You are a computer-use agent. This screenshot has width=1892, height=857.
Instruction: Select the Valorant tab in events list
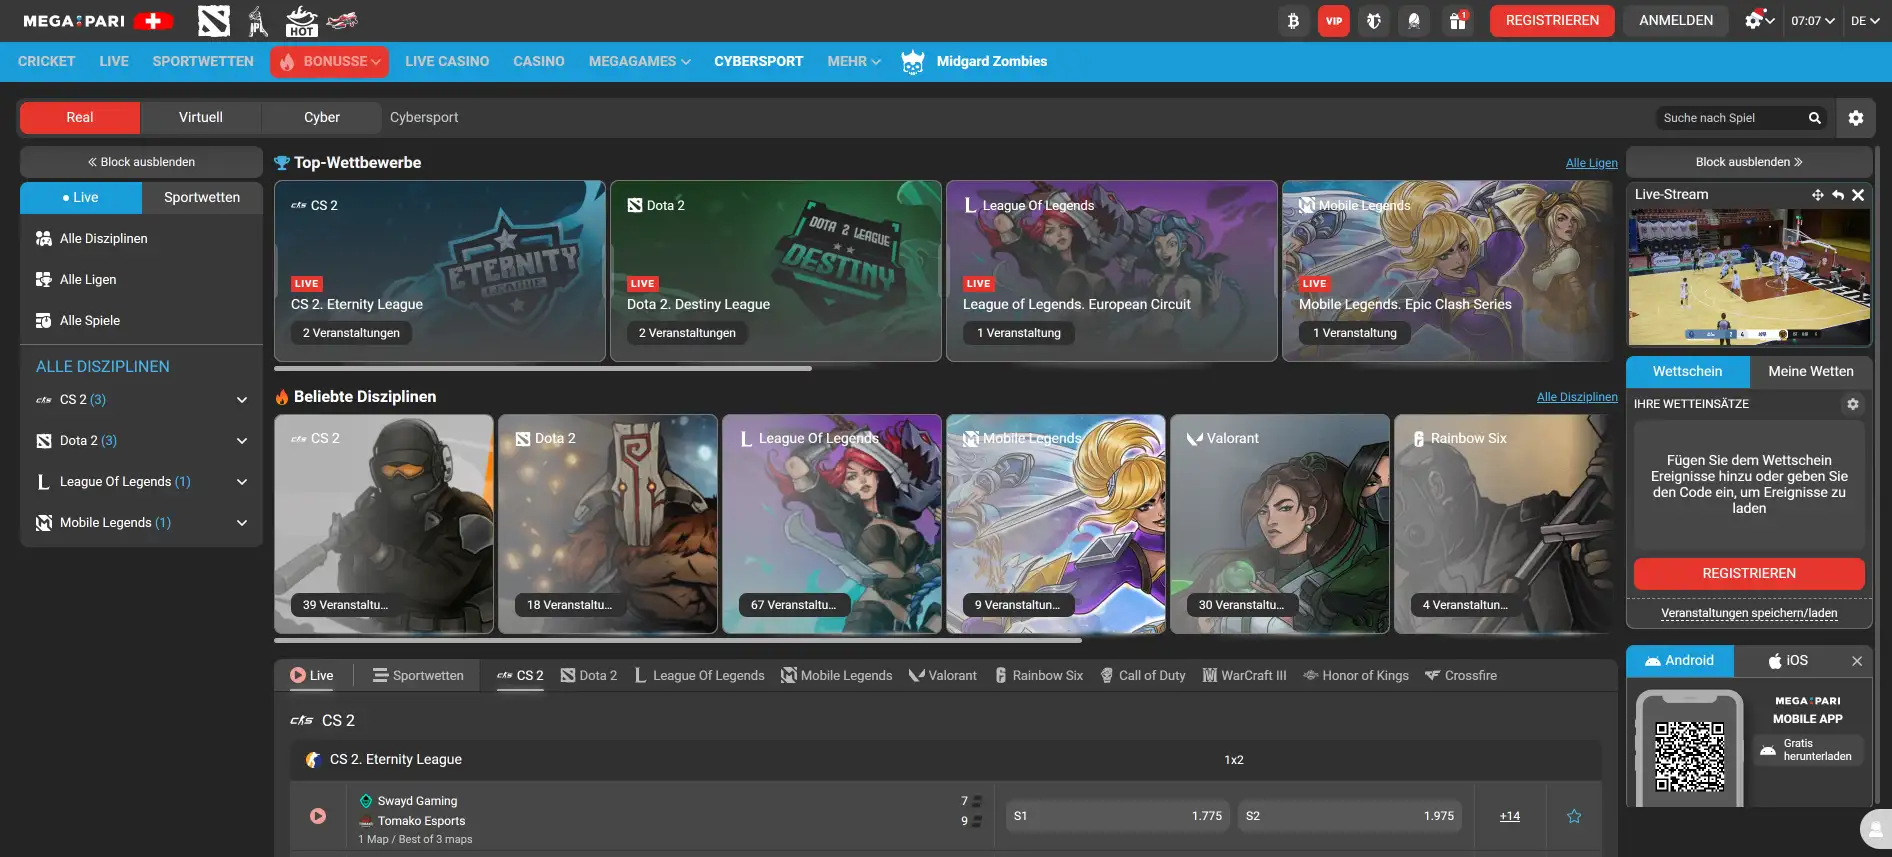pyautogui.click(x=942, y=676)
